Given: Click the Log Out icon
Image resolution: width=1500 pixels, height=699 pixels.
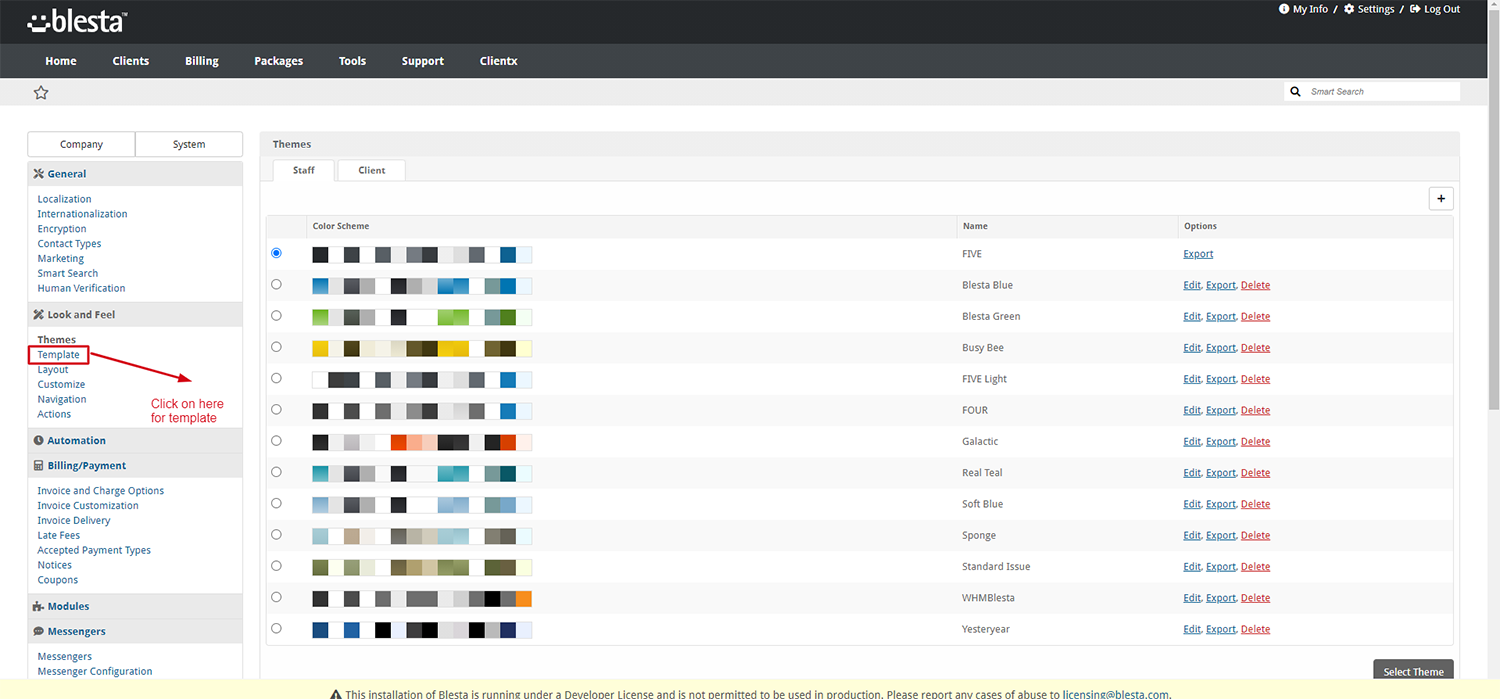Looking at the screenshot, I should click(x=1415, y=9).
